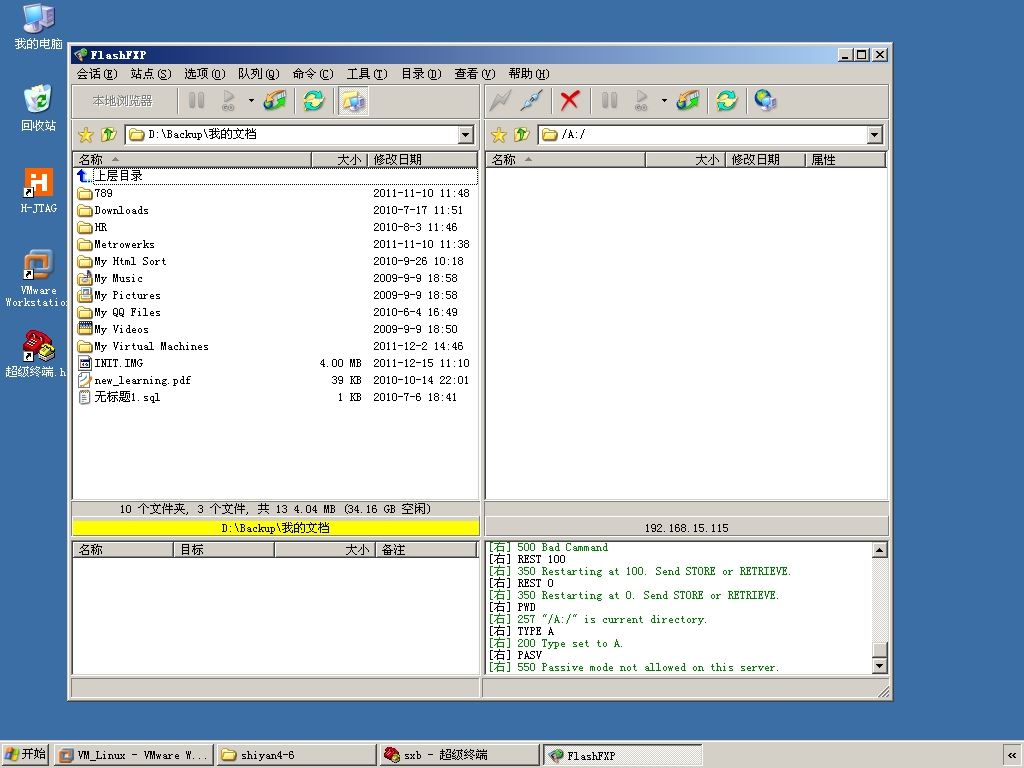This screenshot has width=1024, height=768.
Task: Start the left pane queue transfer
Action: 228,101
